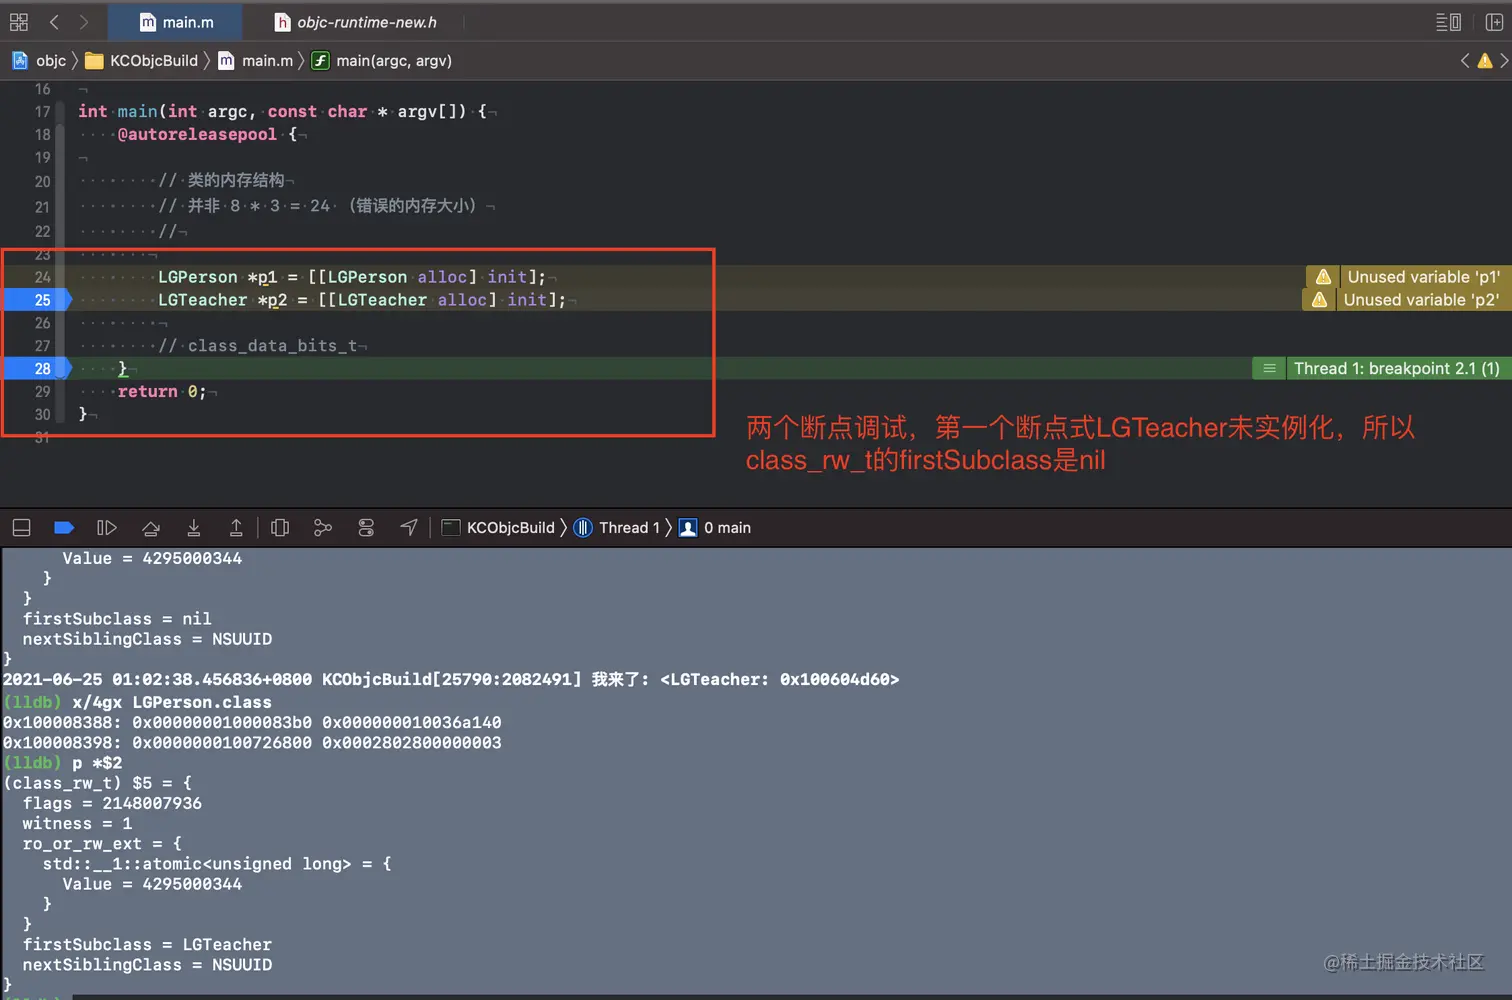The height and width of the screenshot is (1000, 1512).
Task: Jump to next issue arrow
Action: (1503, 60)
